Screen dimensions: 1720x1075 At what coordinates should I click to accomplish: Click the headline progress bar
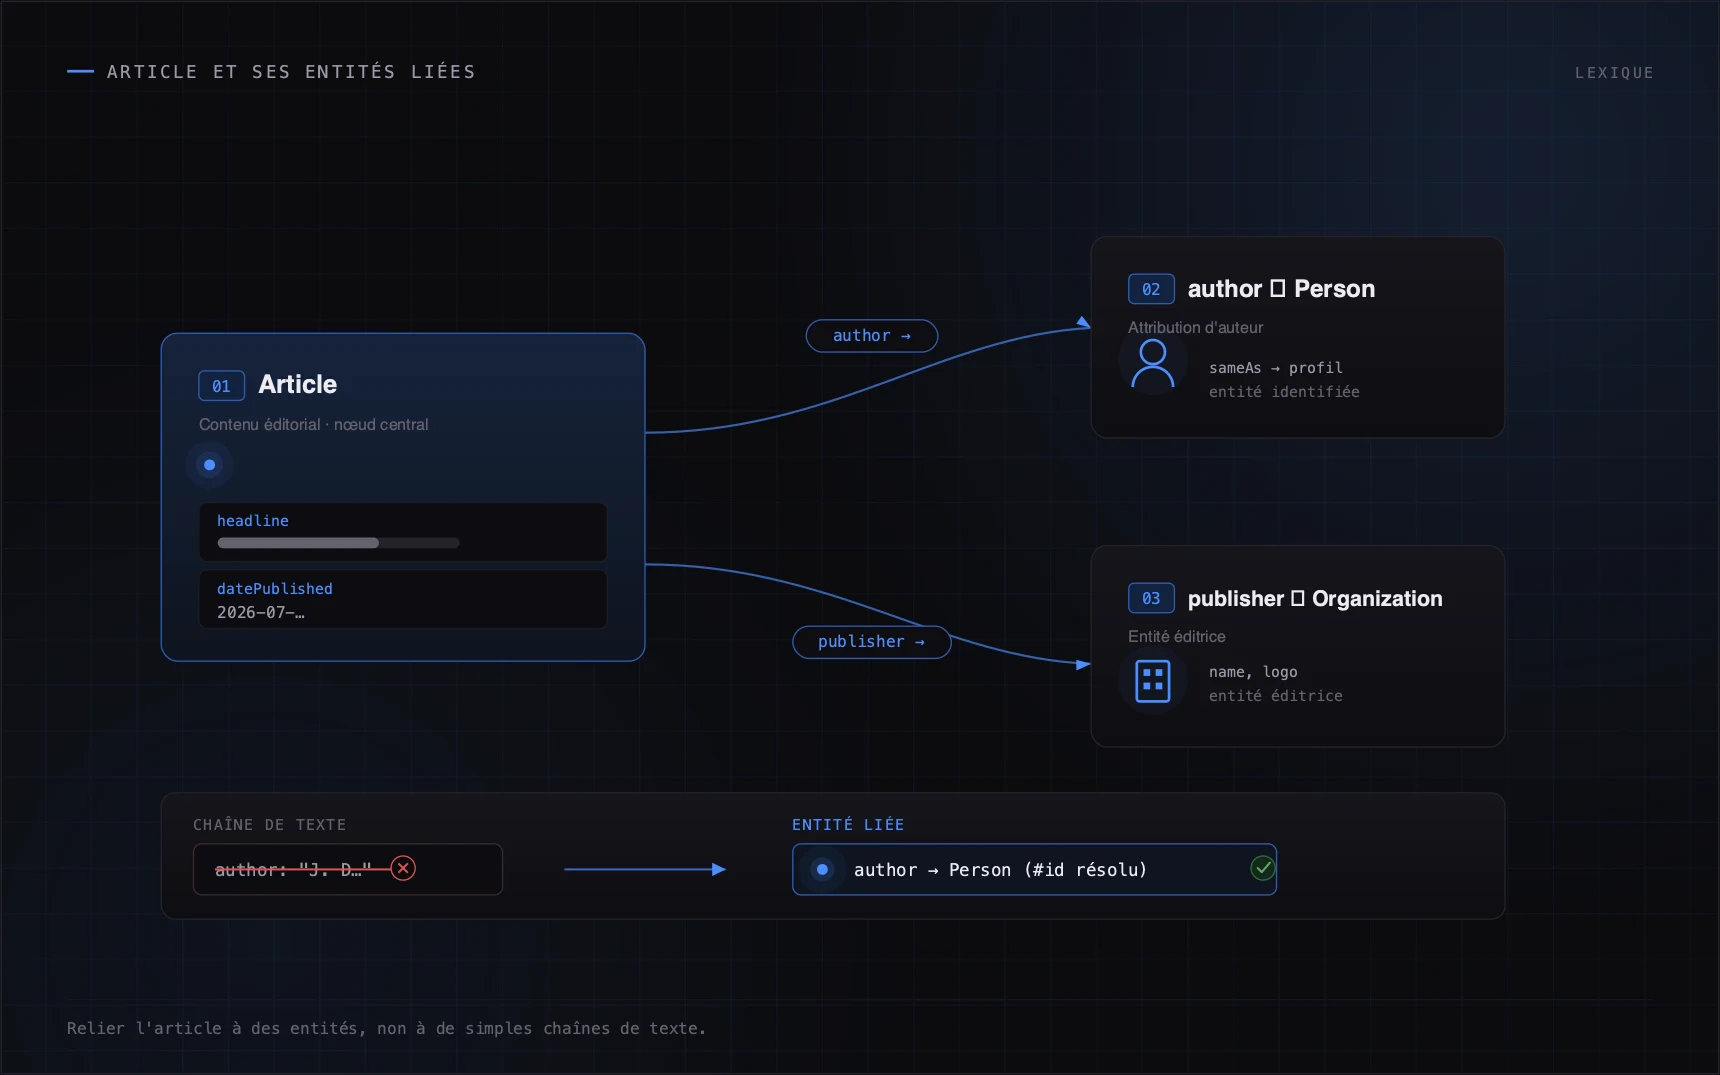point(338,543)
